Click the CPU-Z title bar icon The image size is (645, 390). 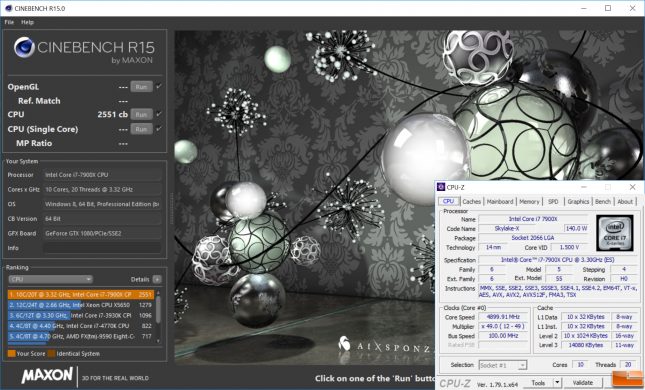pyautogui.click(x=441, y=187)
